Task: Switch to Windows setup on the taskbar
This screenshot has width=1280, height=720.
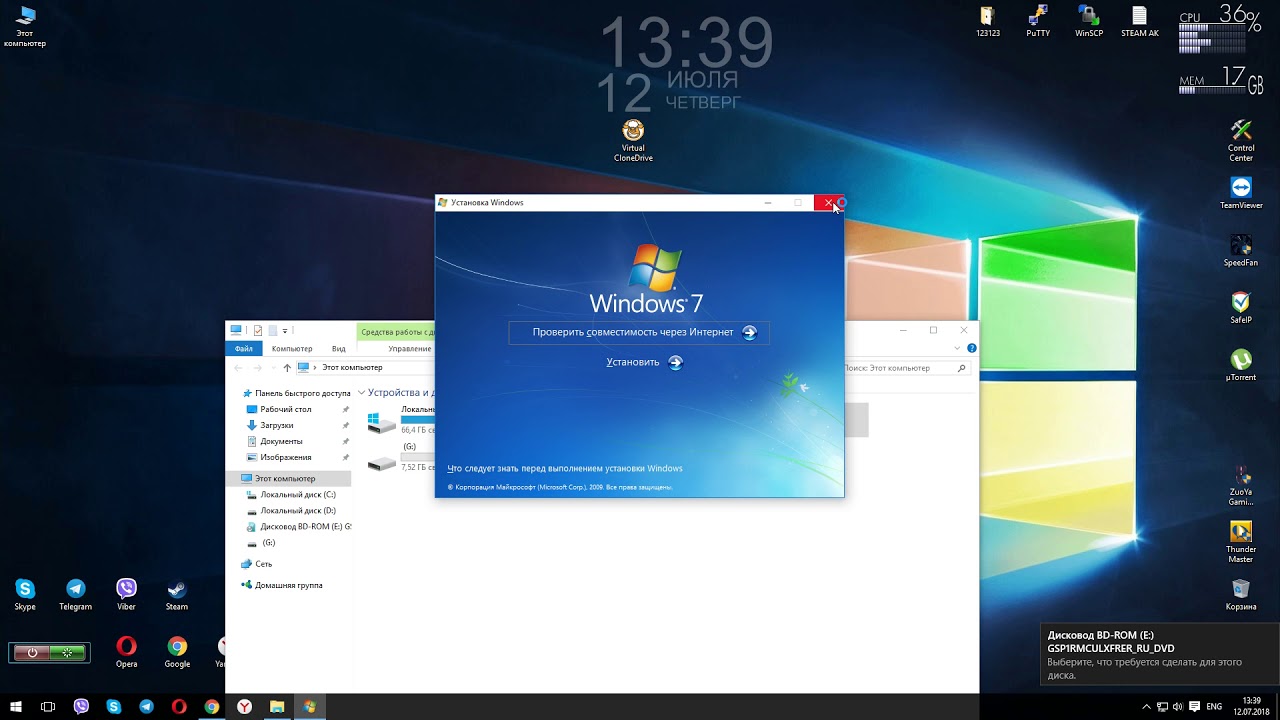Action: pyautogui.click(x=310, y=707)
